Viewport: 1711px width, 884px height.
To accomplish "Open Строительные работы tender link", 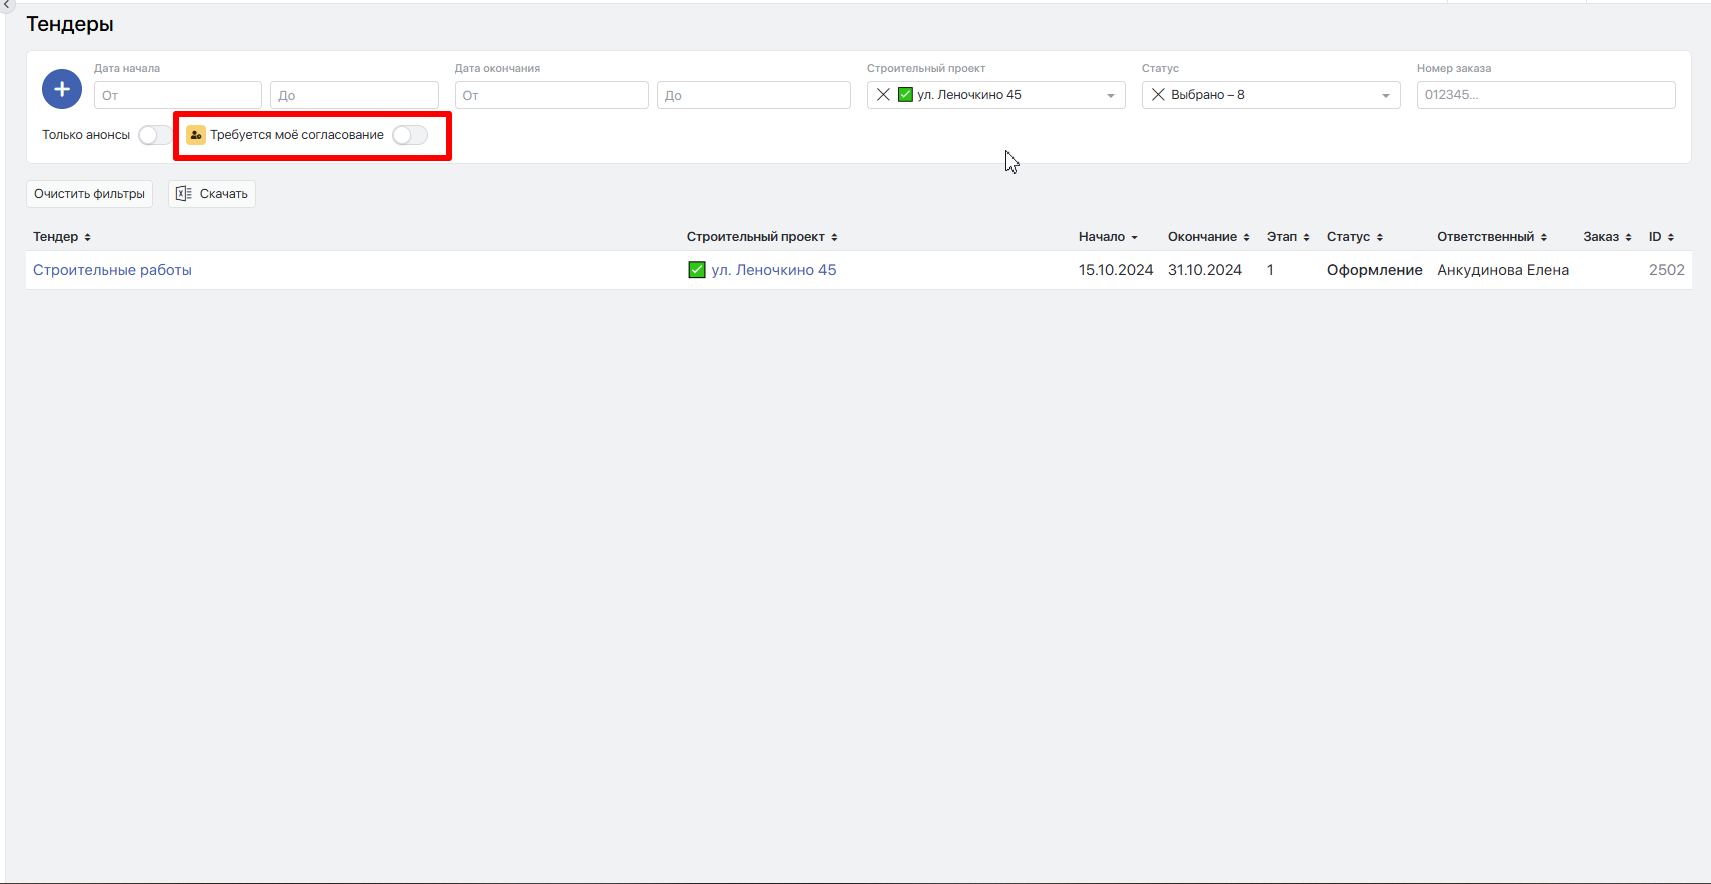I will click(x=112, y=270).
